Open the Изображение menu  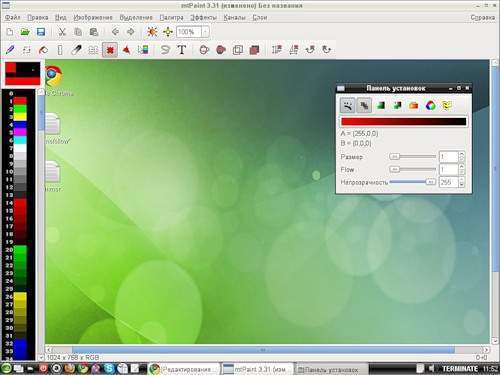pyautogui.click(x=93, y=17)
